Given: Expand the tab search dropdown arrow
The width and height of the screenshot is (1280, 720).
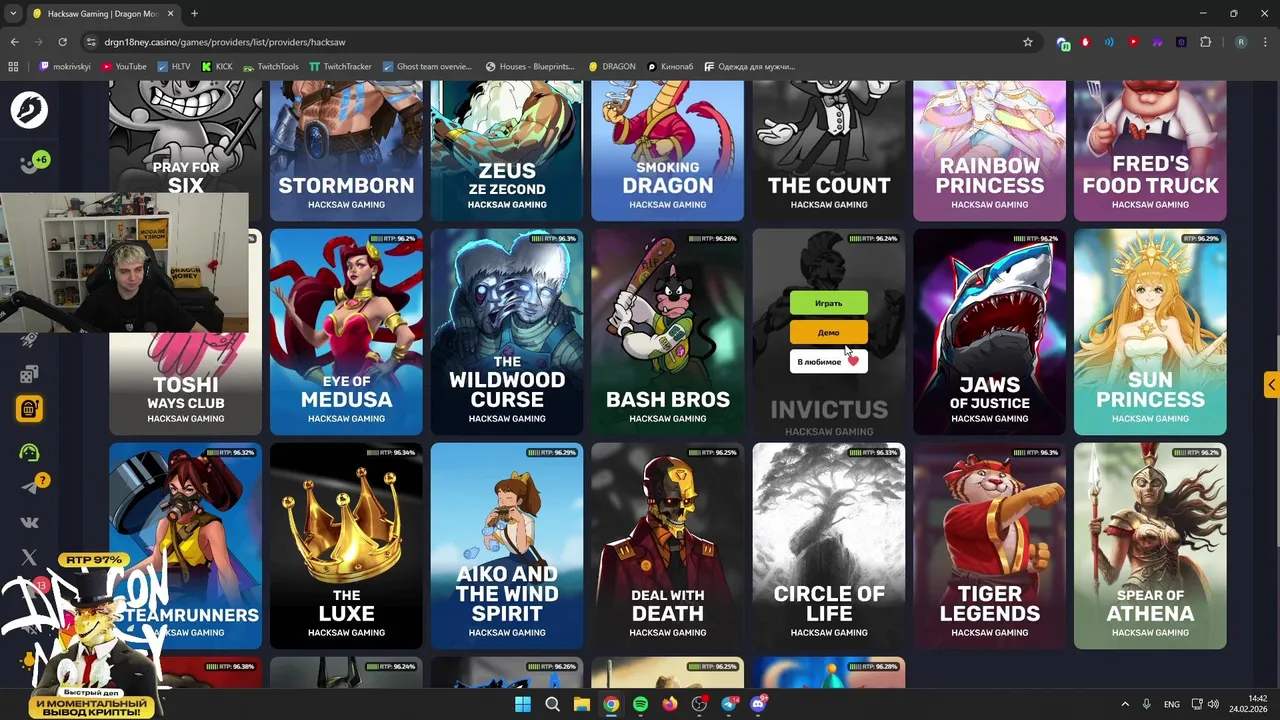Looking at the screenshot, I should 13,14.
